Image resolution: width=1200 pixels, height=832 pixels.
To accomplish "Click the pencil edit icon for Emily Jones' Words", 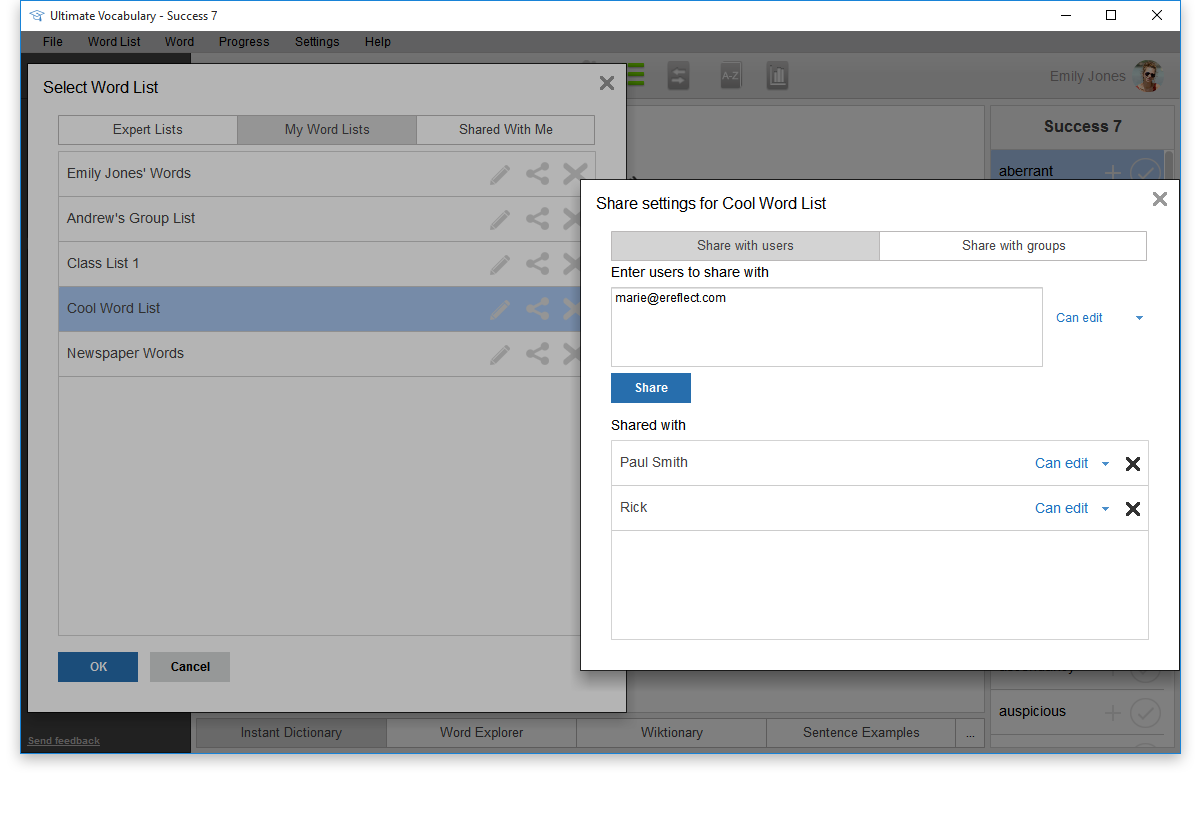I will (x=500, y=174).
